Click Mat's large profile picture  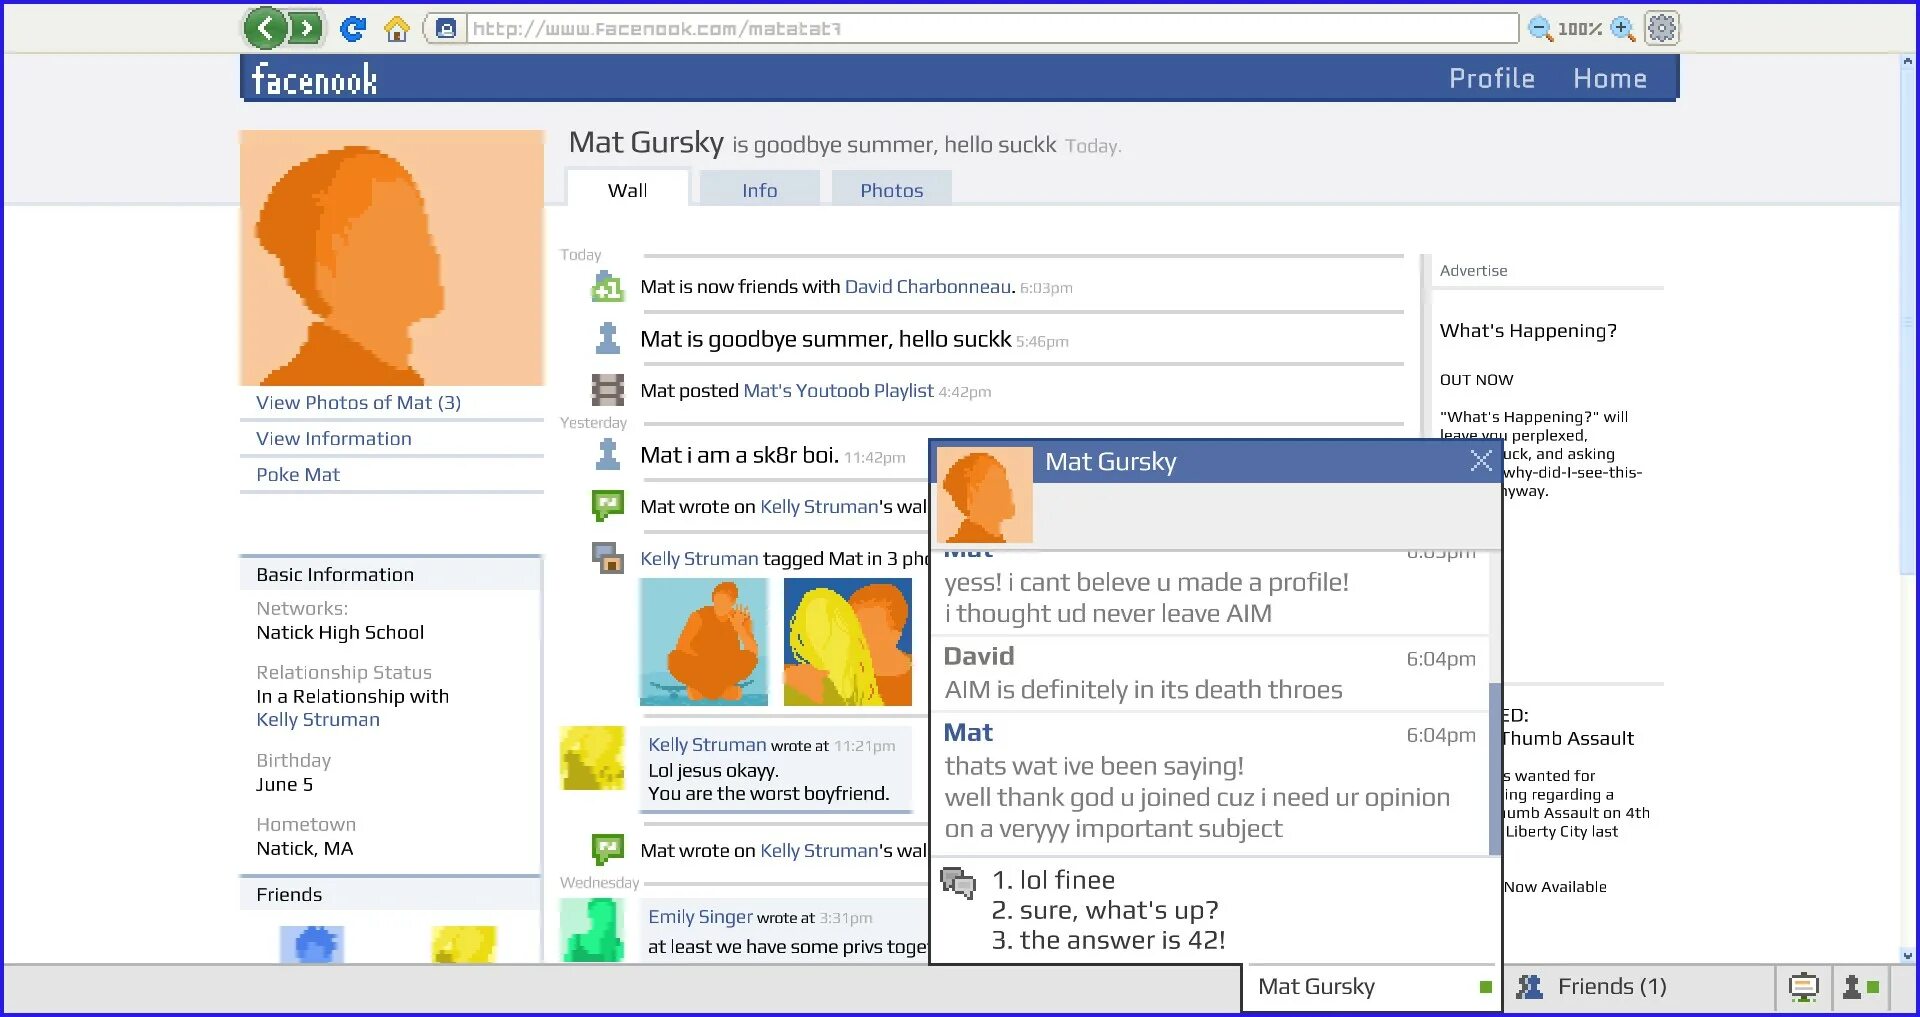392,258
